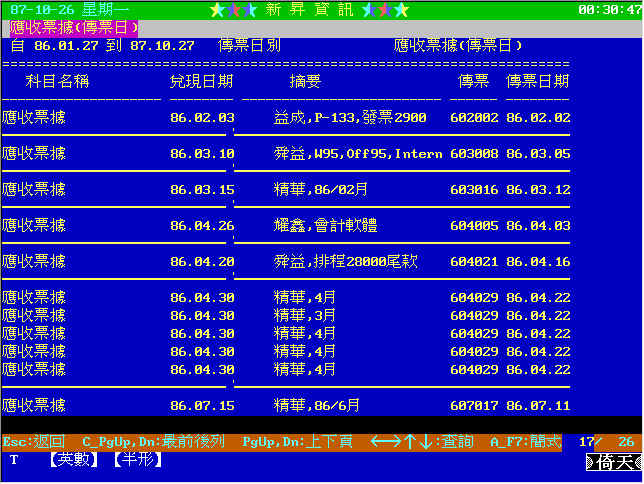644x484 pixels.
Task: Click PgUp,Dn:上下頁 paging hint
Action: 297,442
